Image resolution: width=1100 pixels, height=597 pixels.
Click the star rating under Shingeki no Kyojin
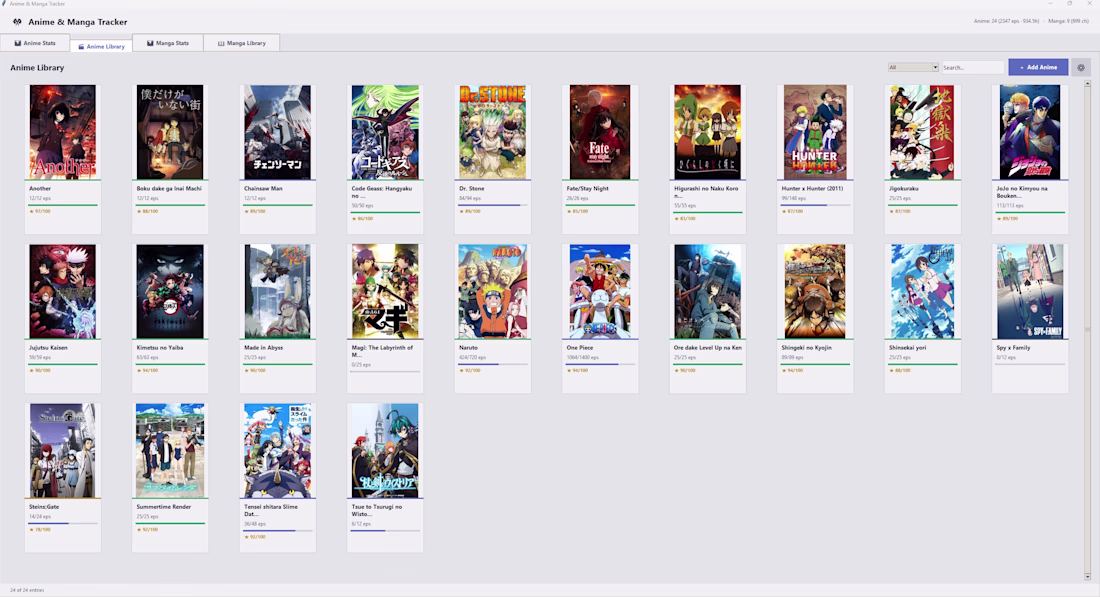tap(793, 370)
